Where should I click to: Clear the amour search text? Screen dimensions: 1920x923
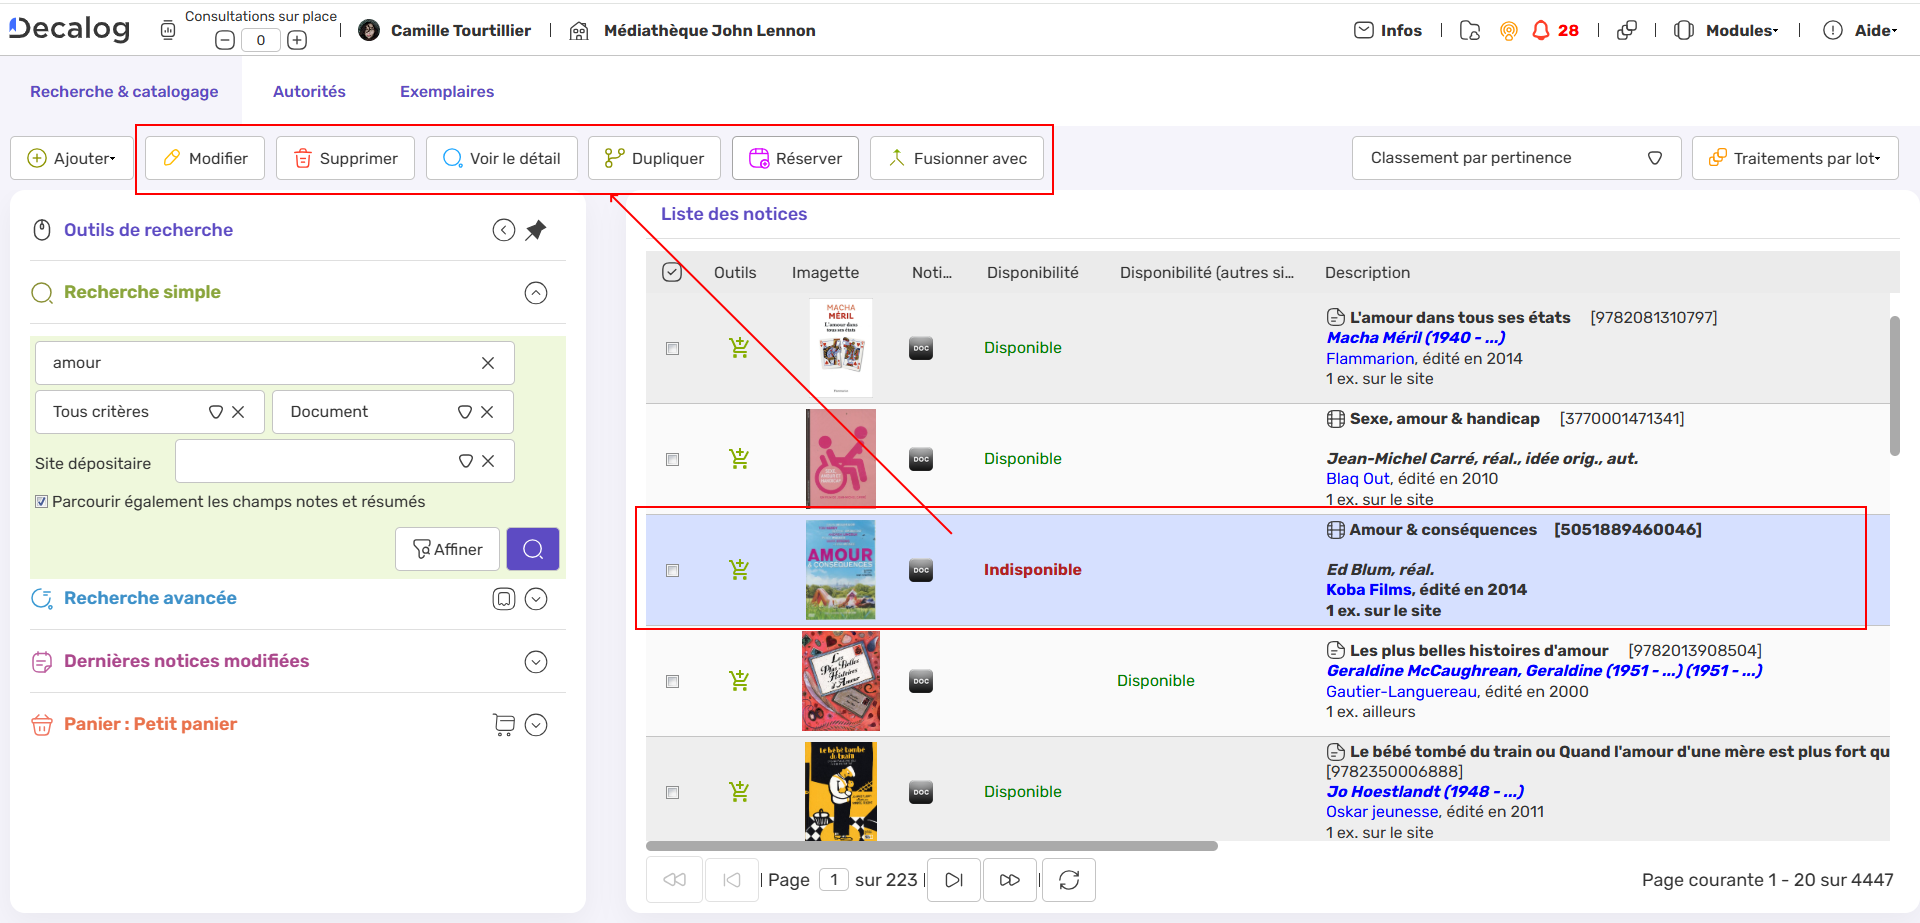pos(488,363)
